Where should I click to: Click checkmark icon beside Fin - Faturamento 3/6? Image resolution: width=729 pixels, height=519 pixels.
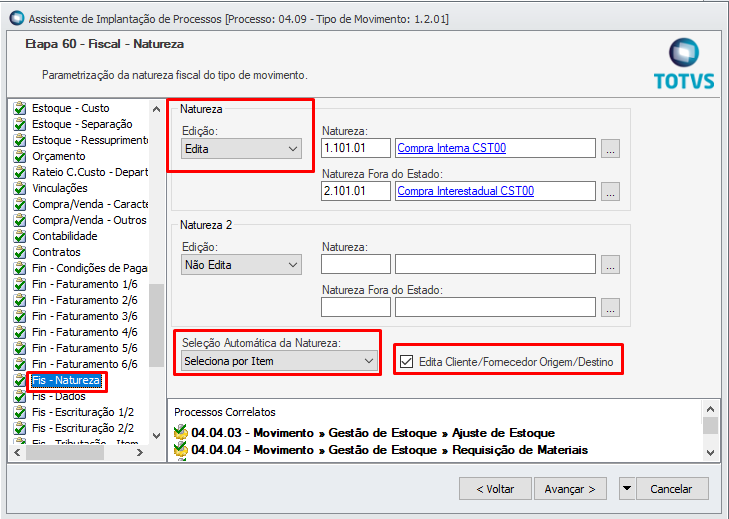pyautogui.click(x=20, y=316)
